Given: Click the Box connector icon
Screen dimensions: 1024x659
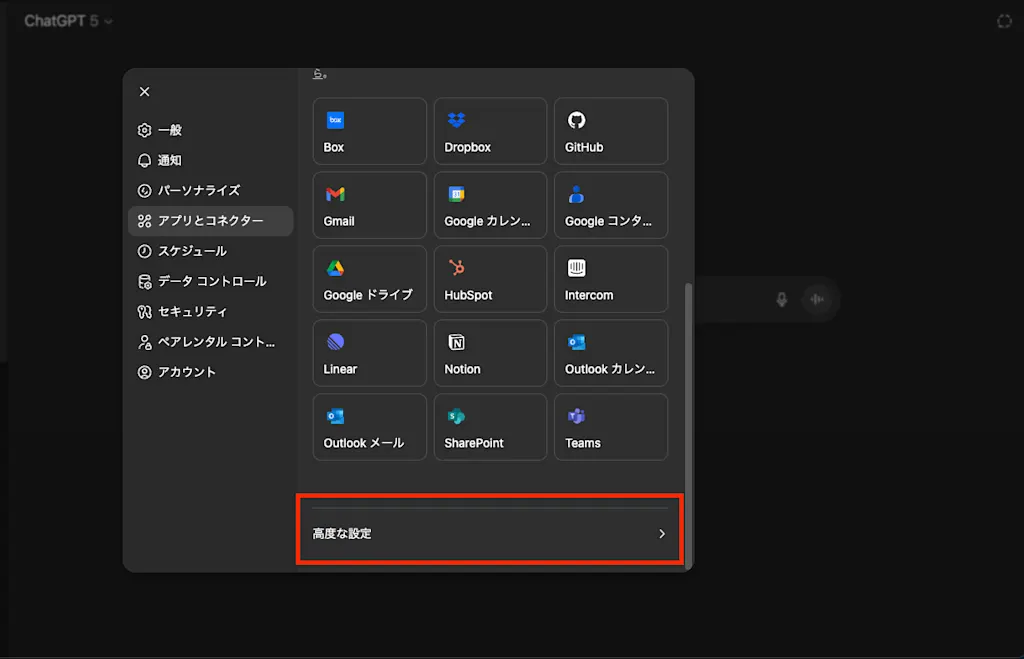Looking at the screenshot, I should coord(335,120).
